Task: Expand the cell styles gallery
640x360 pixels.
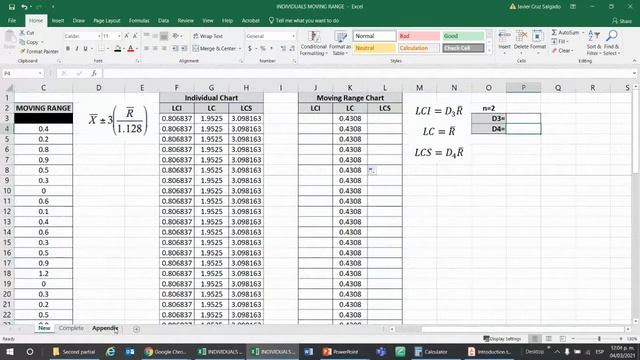Action: tap(489, 51)
